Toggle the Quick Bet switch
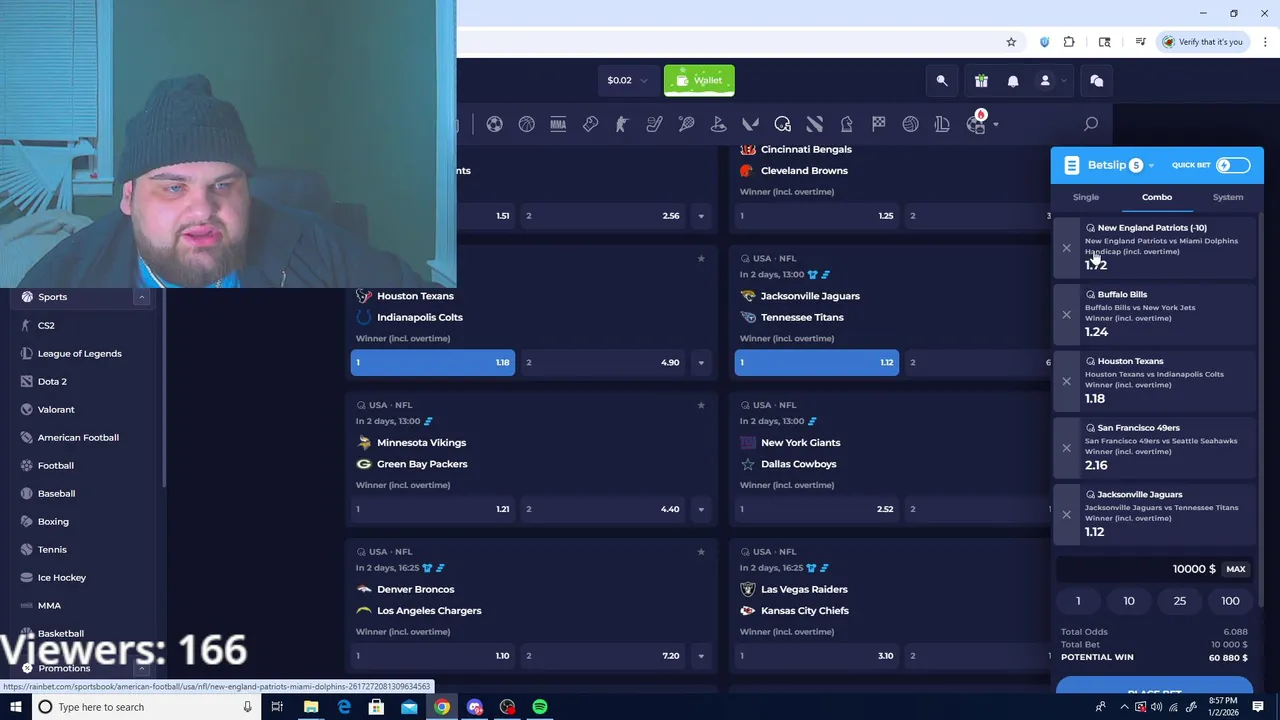The width and height of the screenshot is (1280, 720). pyautogui.click(x=1233, y=165)
